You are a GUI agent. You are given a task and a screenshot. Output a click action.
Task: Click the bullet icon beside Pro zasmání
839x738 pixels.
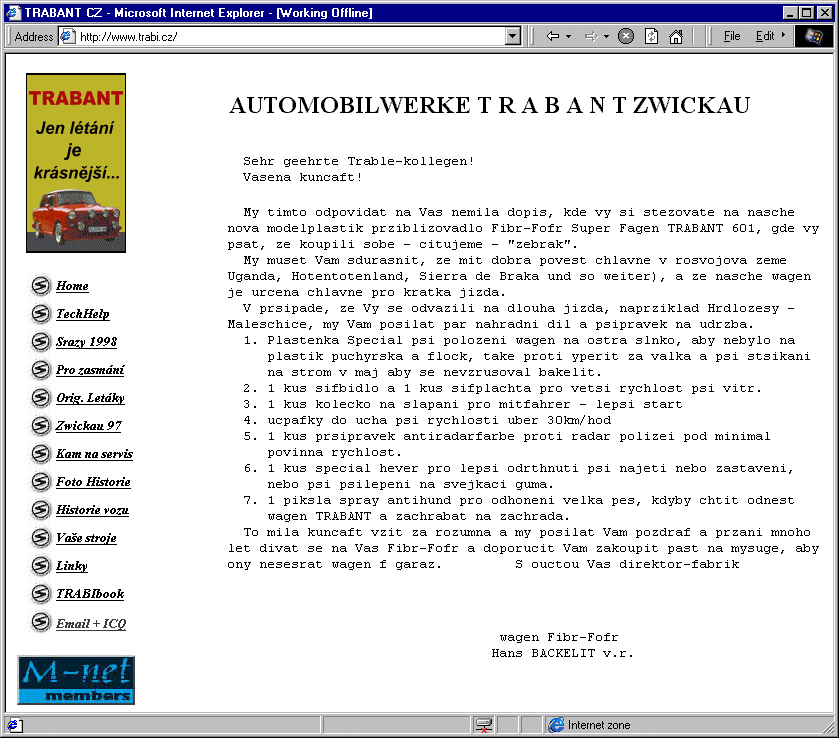pos(41,370)
